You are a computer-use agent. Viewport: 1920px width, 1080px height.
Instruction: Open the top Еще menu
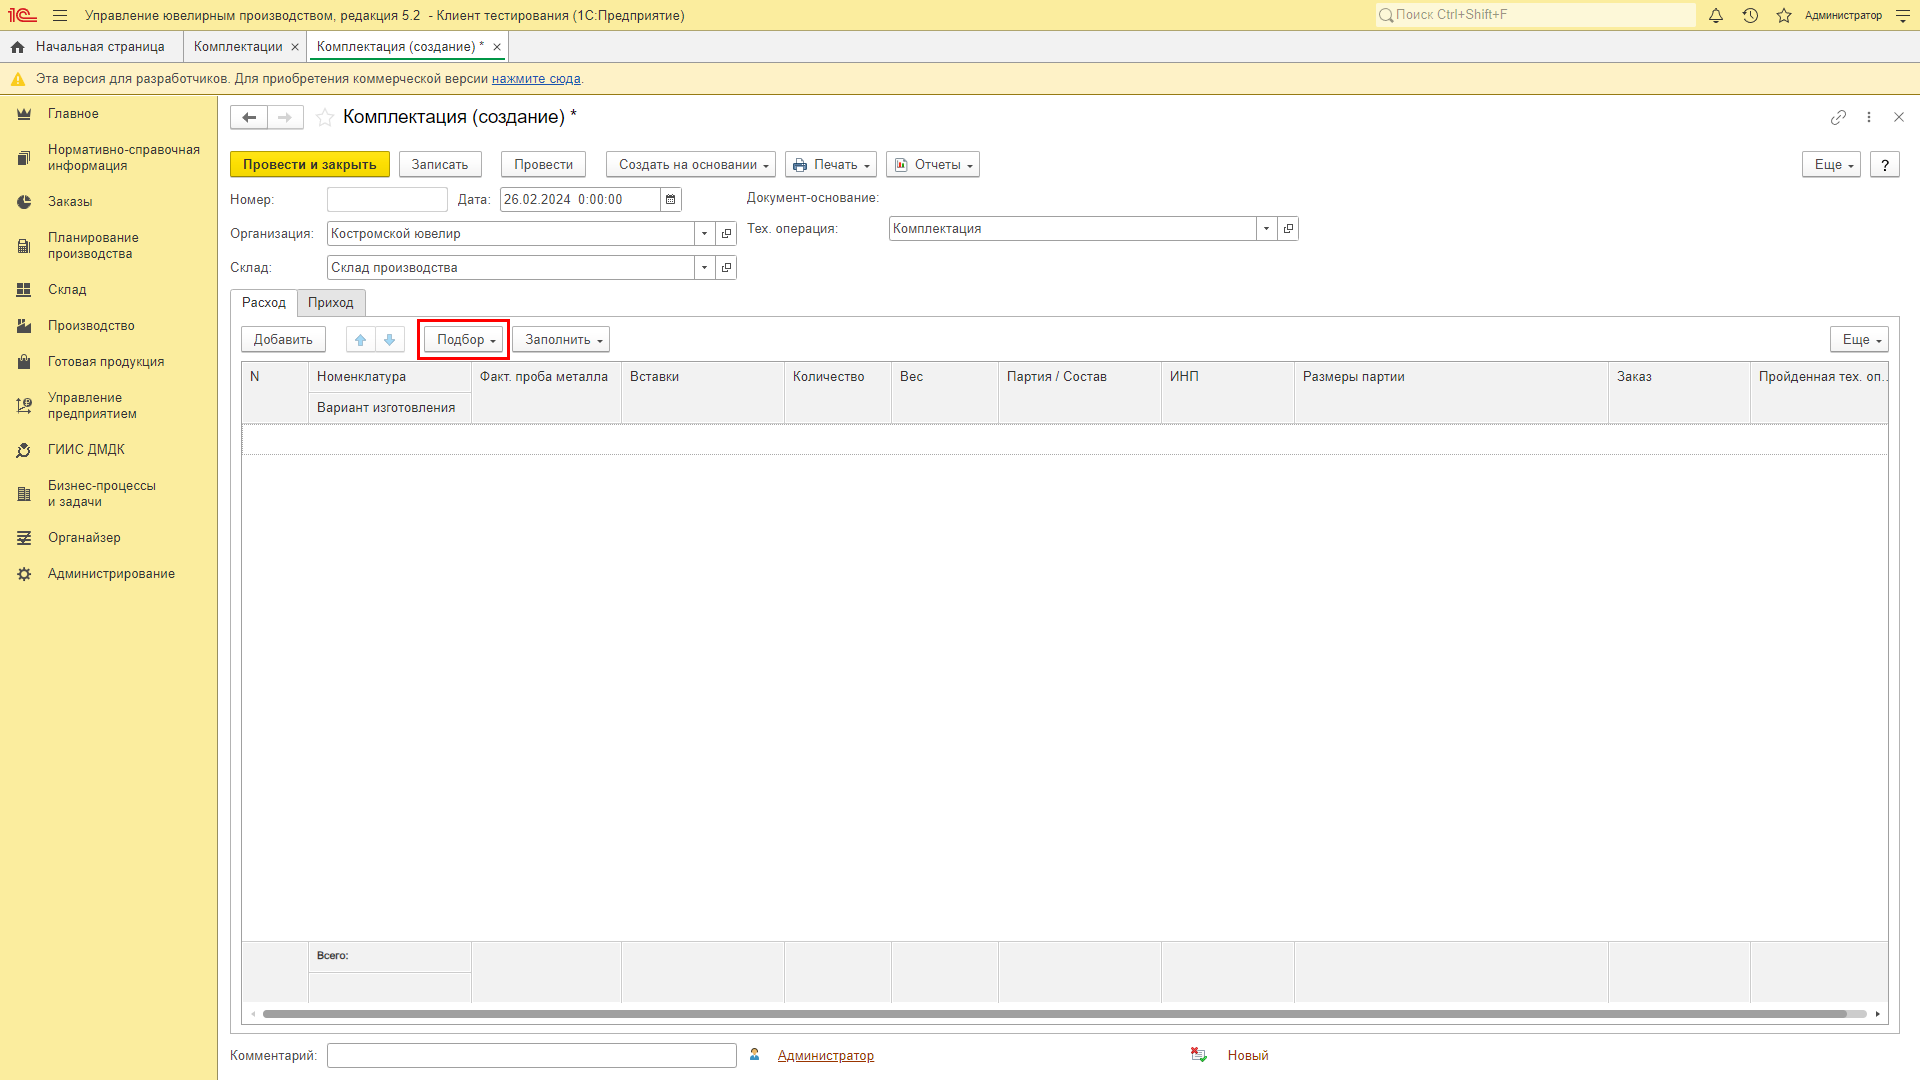pyautogui.click(x=1831, y=164)
